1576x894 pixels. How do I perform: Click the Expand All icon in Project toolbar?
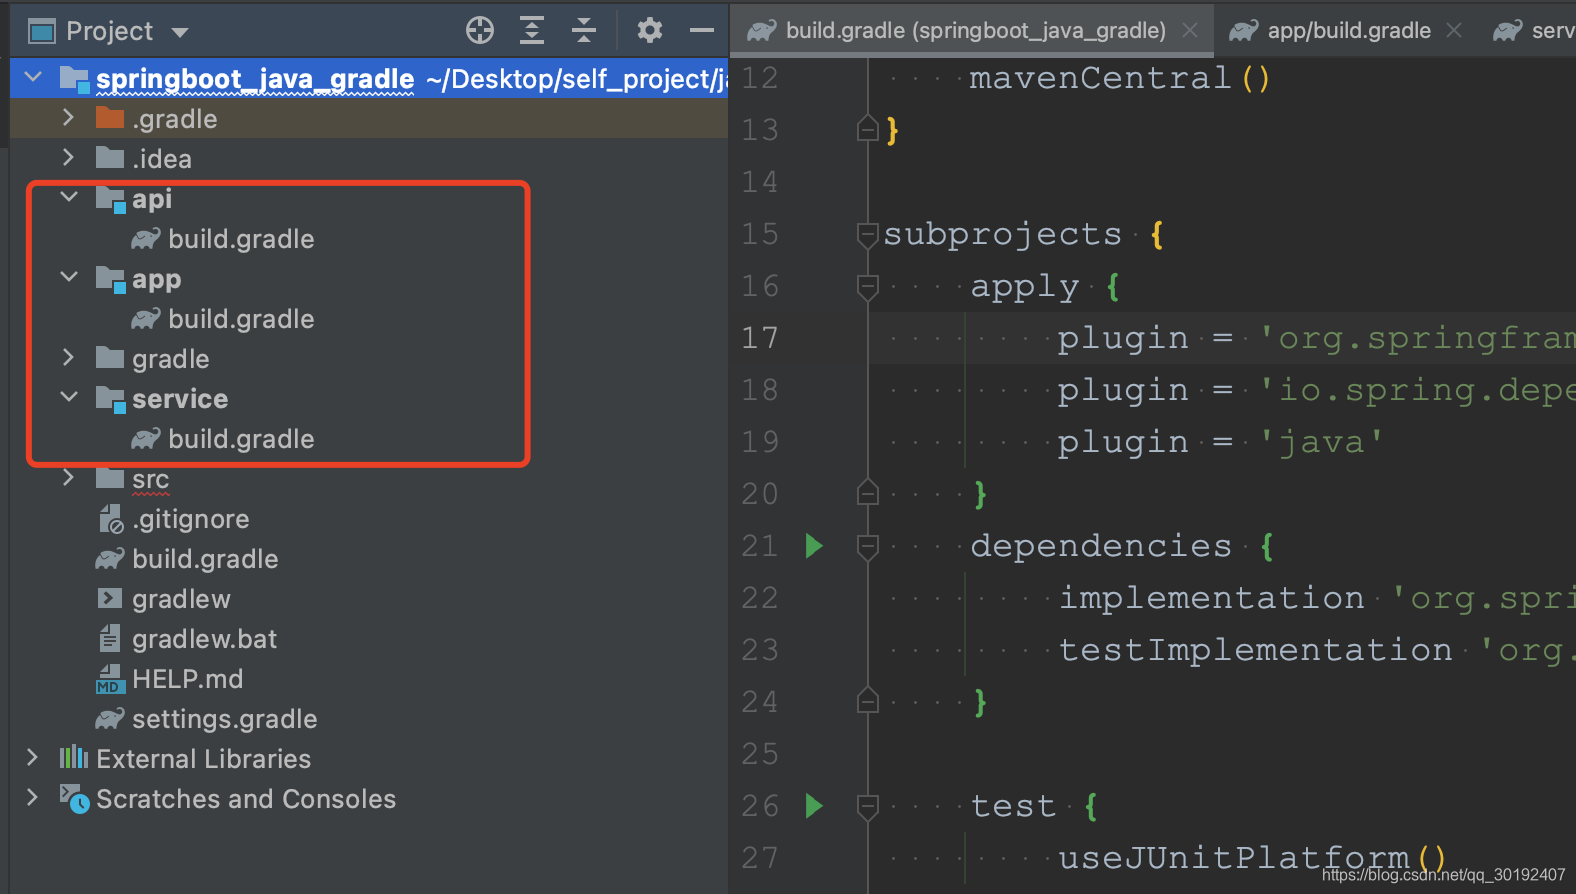pos(532,31)
